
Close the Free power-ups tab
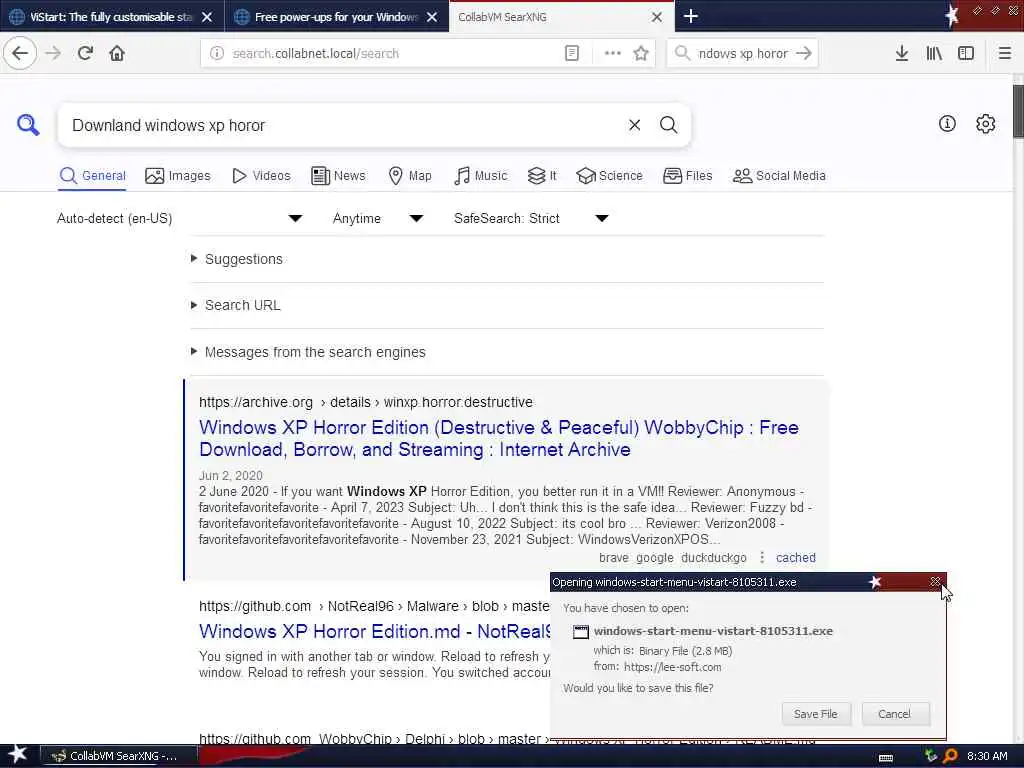(x=432, y=17)
